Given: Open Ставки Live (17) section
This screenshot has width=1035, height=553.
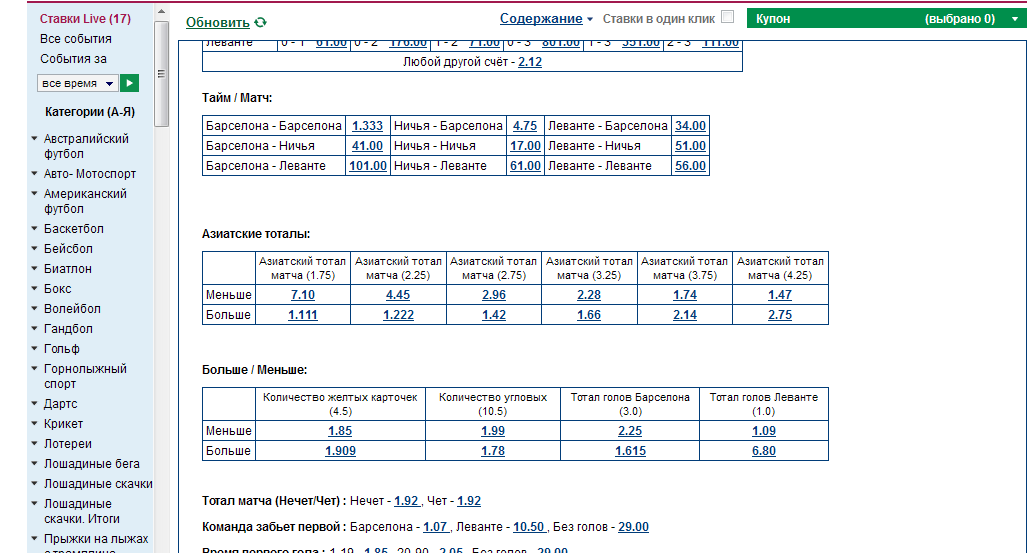Looking at the screenshot, I should click(85, 18).
